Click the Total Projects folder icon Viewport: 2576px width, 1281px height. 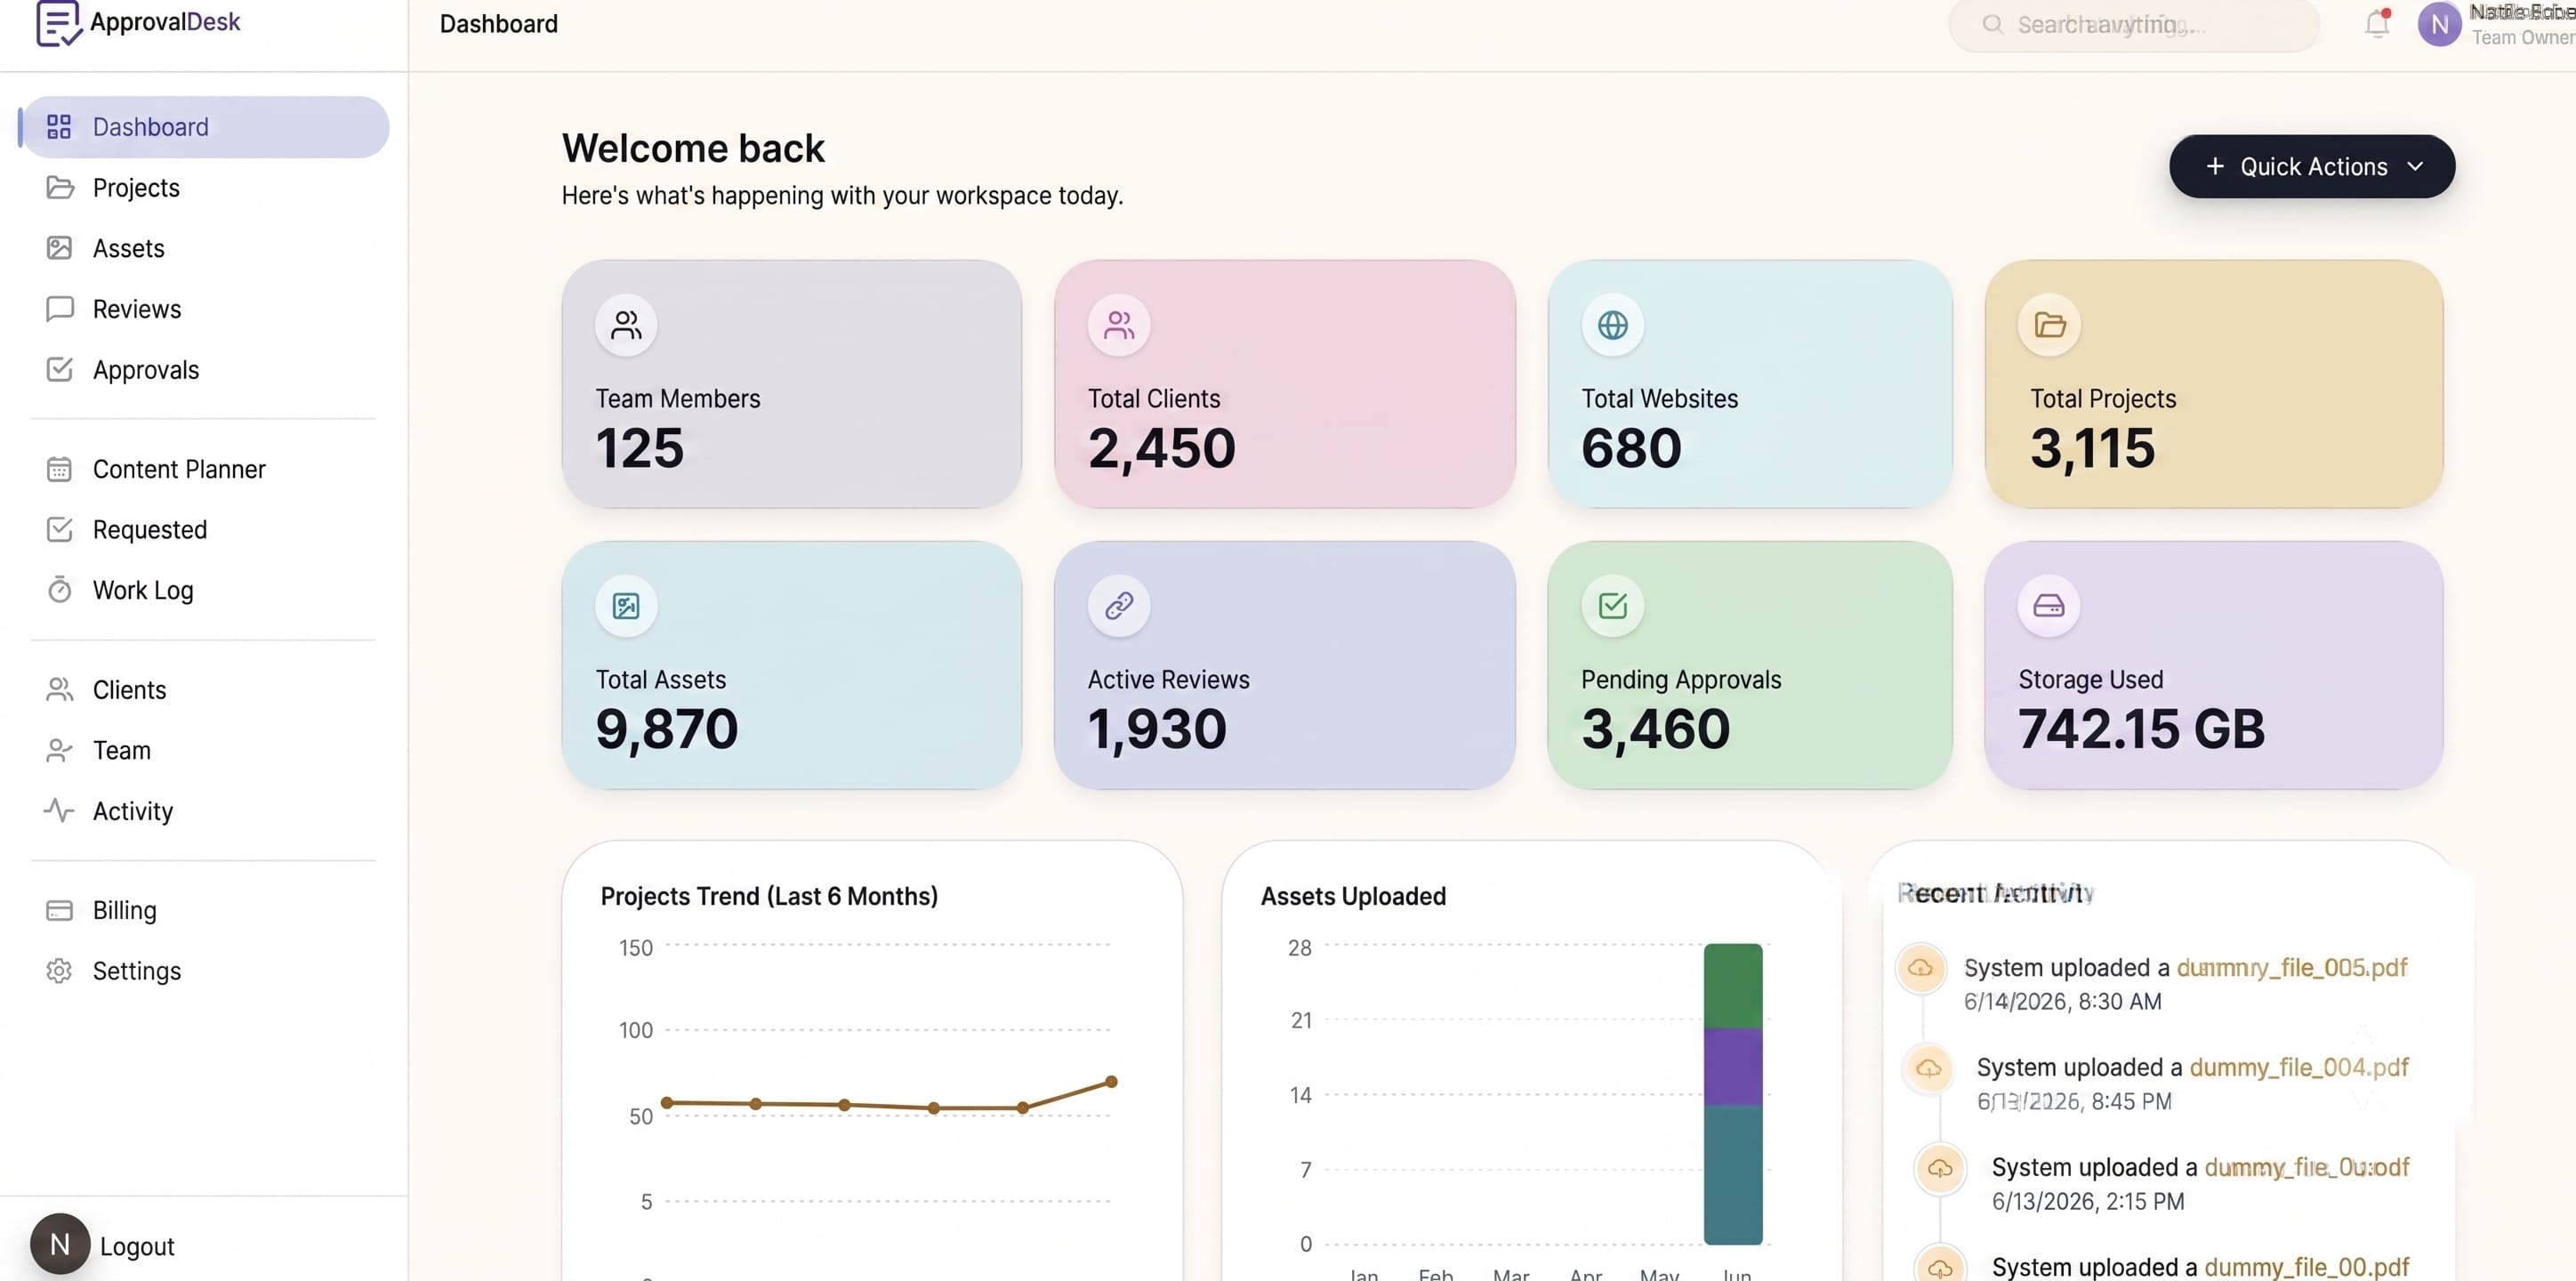pyautogui.click(x=2049, y=325)
